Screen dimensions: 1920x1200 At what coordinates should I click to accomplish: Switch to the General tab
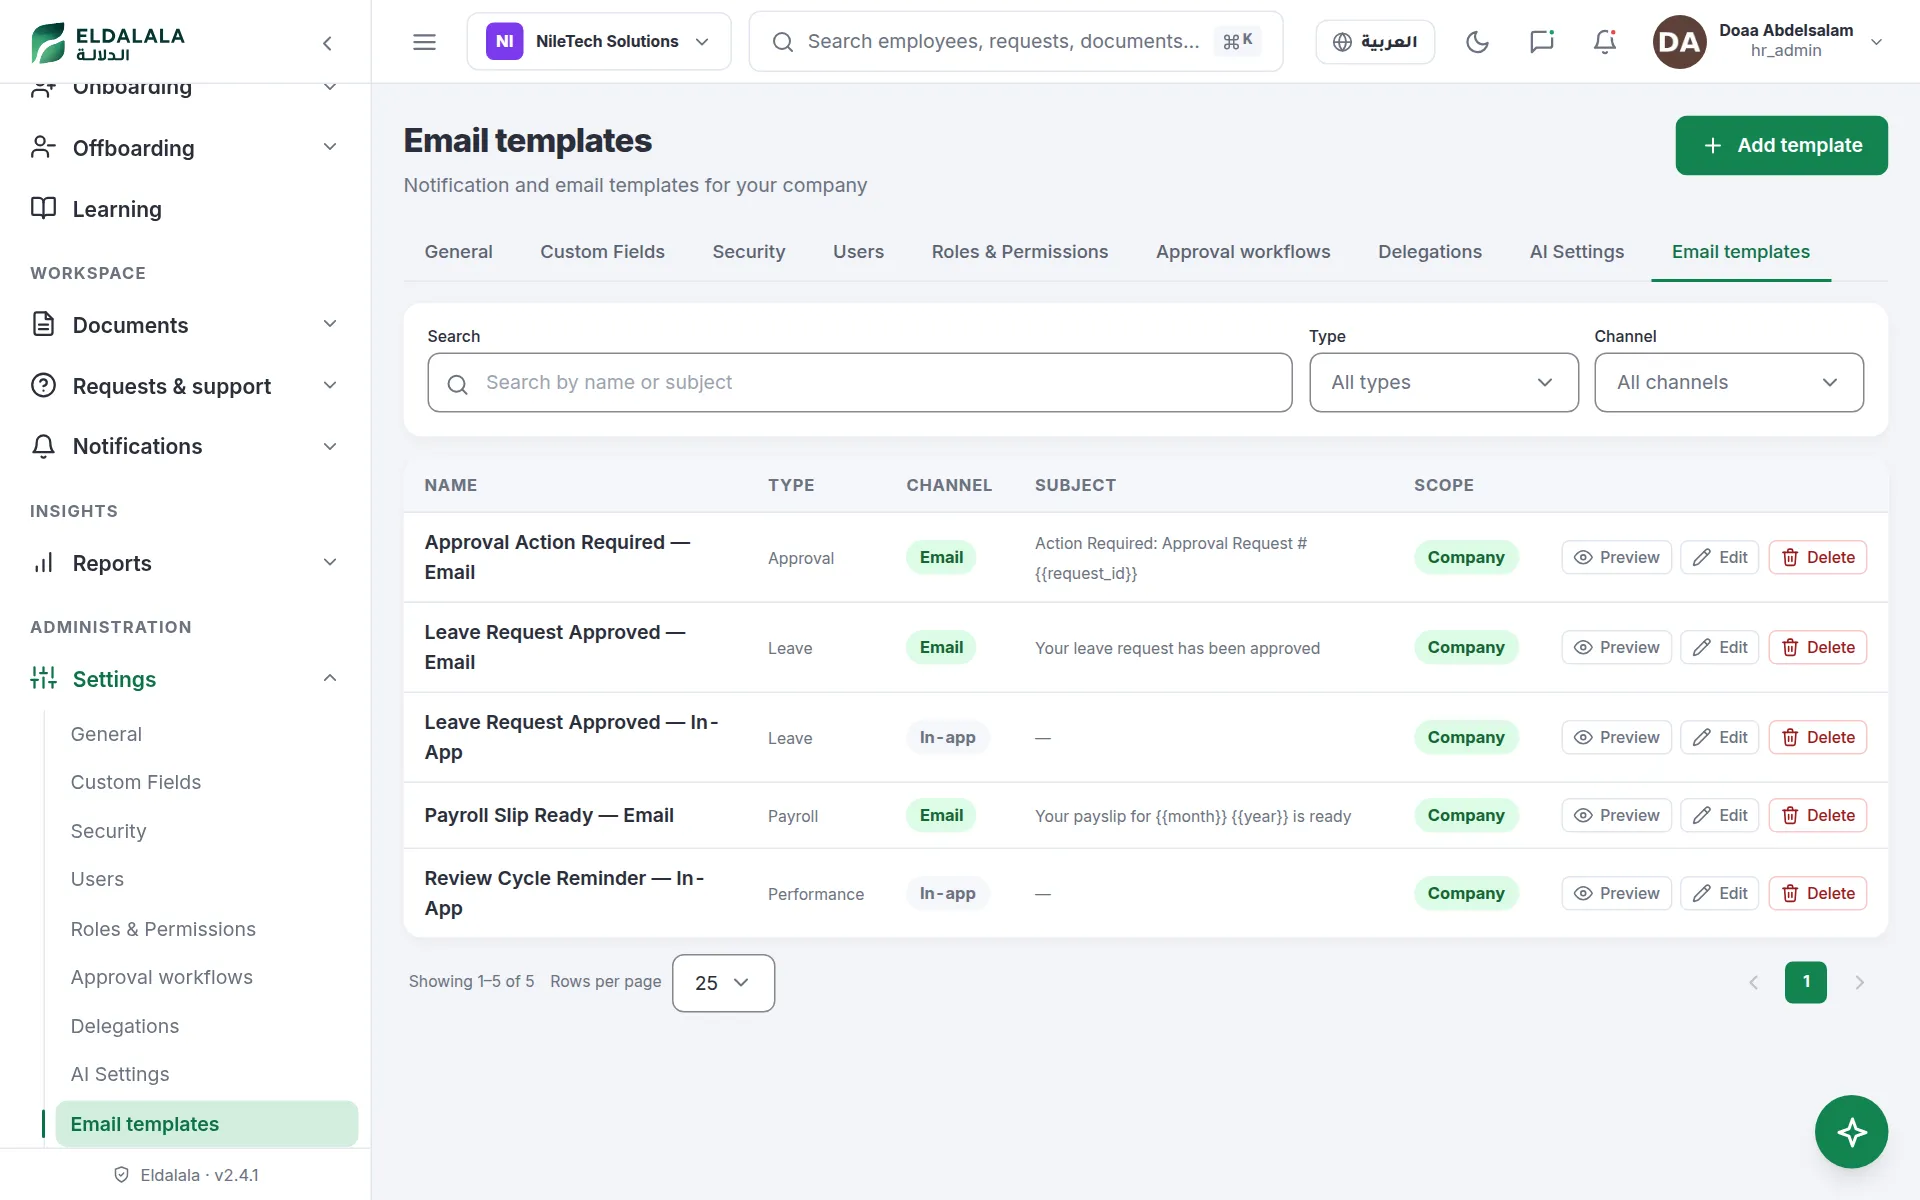tap(458, 252)
